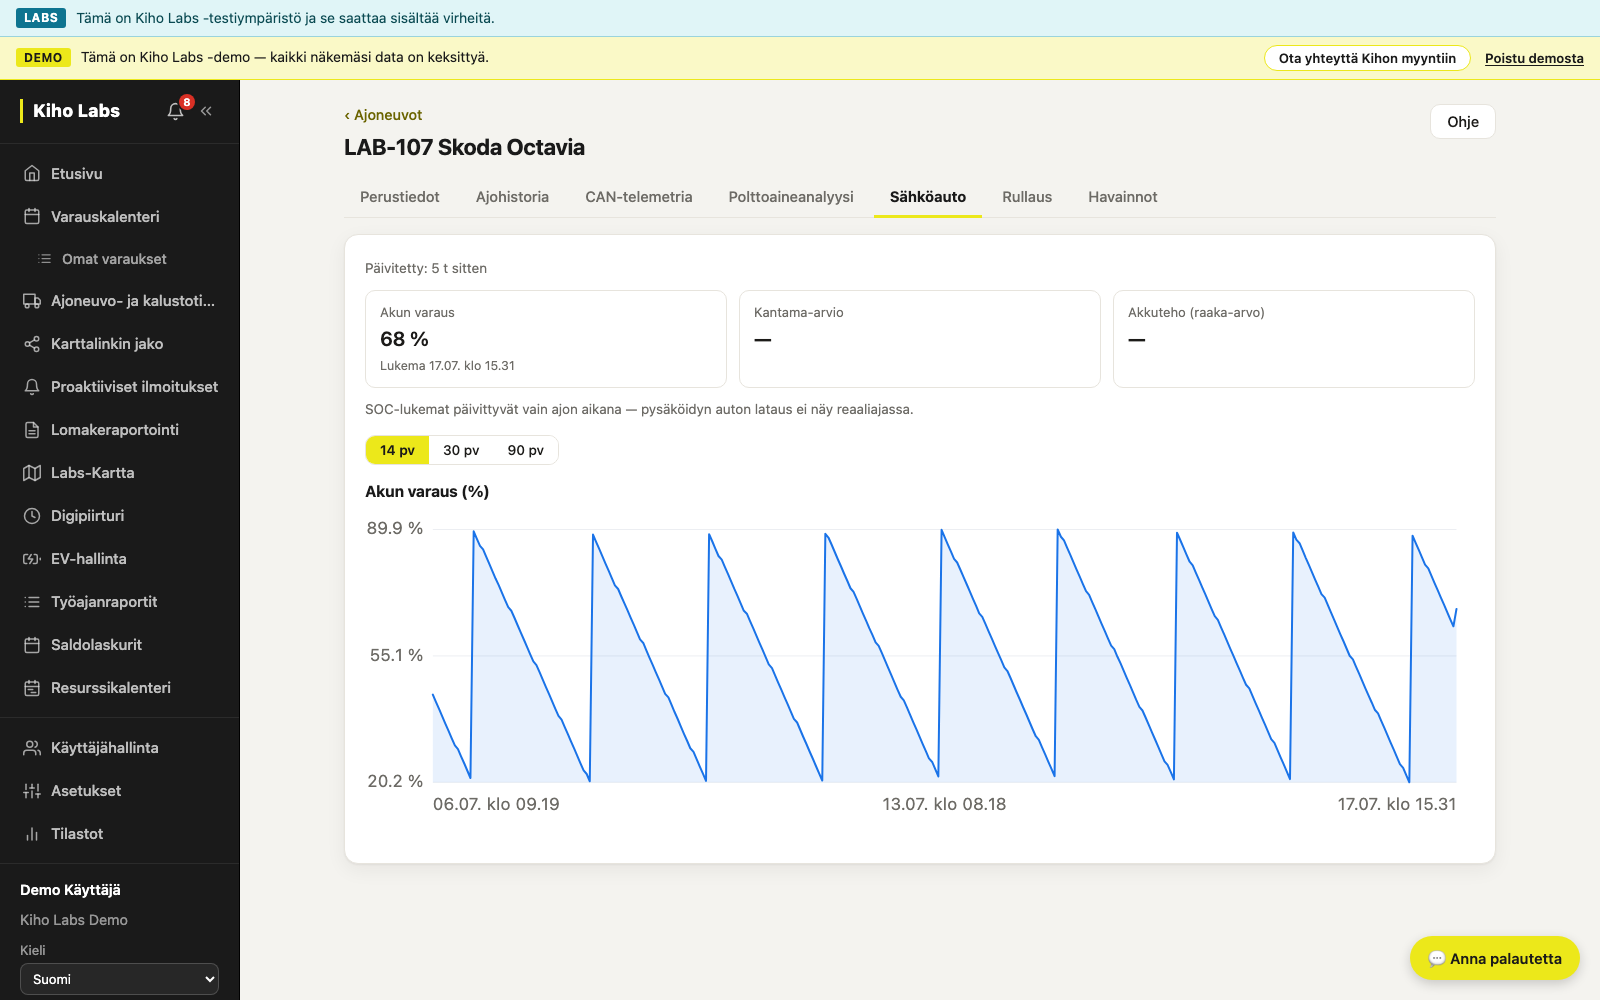Click the Akkuteho (raaka-arvo) card
Screen dimensions: 1600x1000
1294,339
